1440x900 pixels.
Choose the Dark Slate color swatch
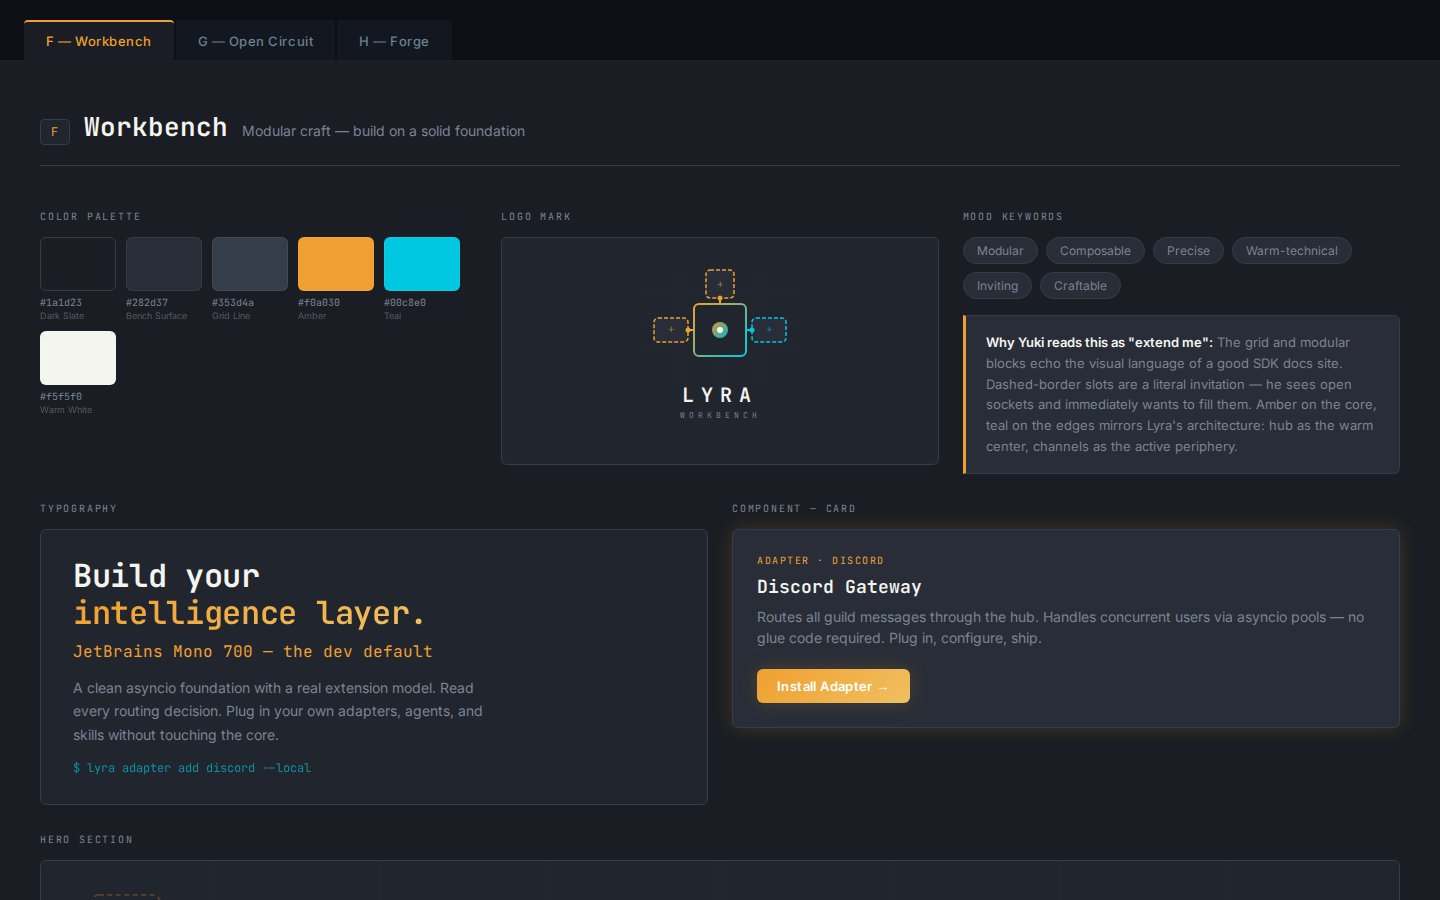click(x=78, y=264)
